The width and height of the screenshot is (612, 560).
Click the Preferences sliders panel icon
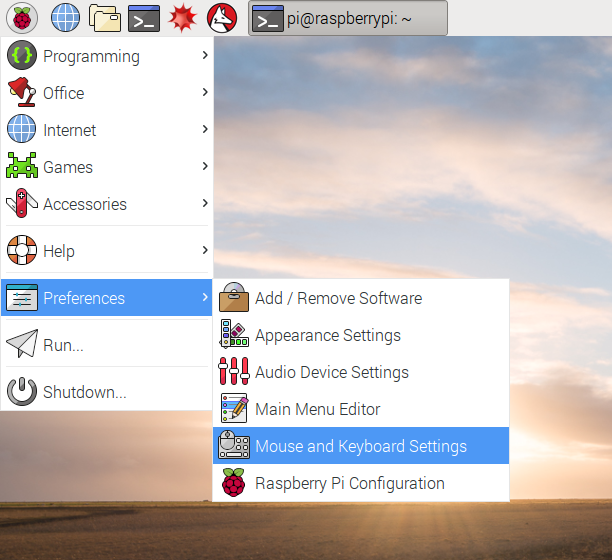tap(22, 297)
